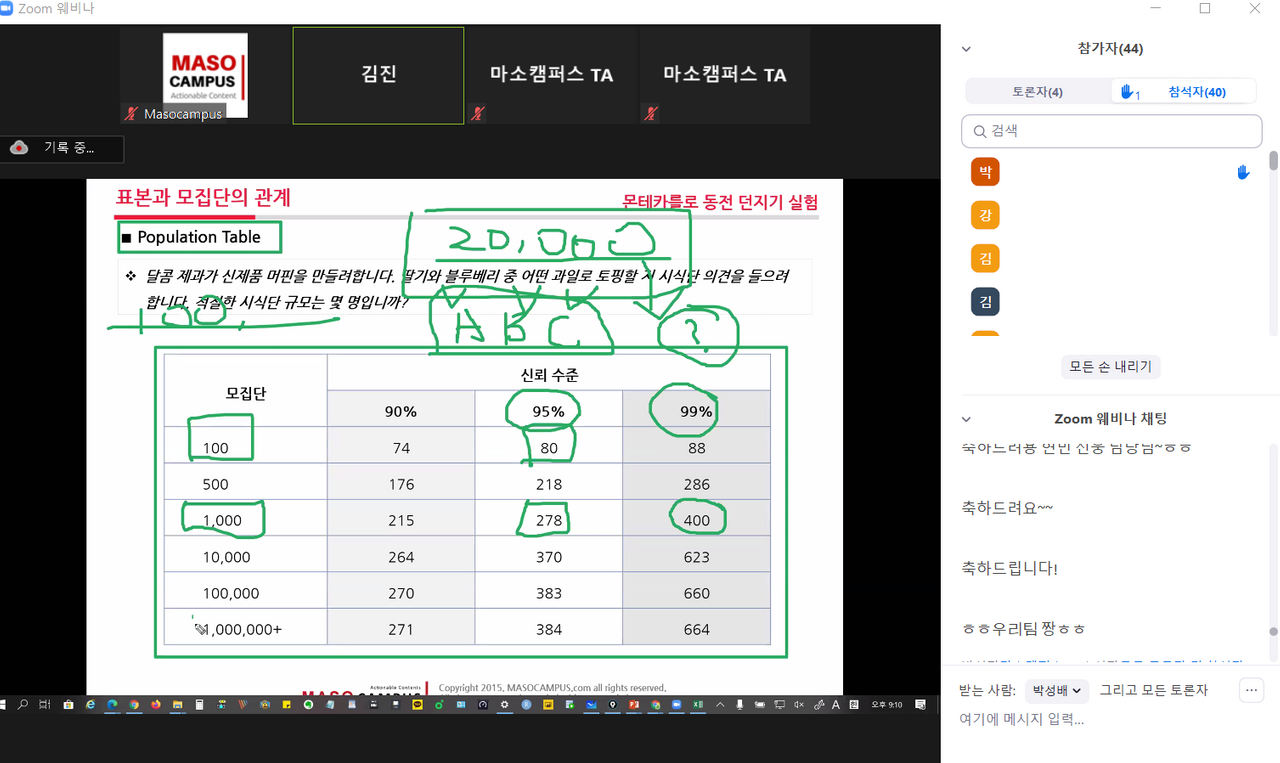Open the 박성배 recipient dropdown
1280x763 pixels.
point(1056,690)
